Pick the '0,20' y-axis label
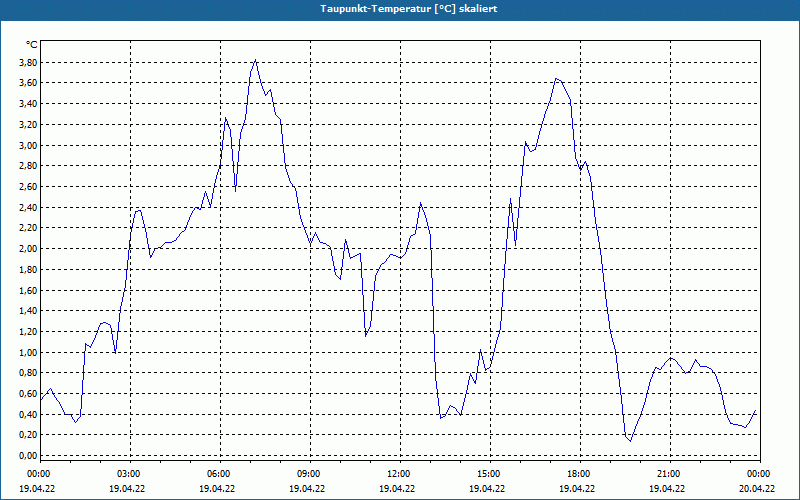The width and height of the screenshot is (800, 500). (29, 435)
